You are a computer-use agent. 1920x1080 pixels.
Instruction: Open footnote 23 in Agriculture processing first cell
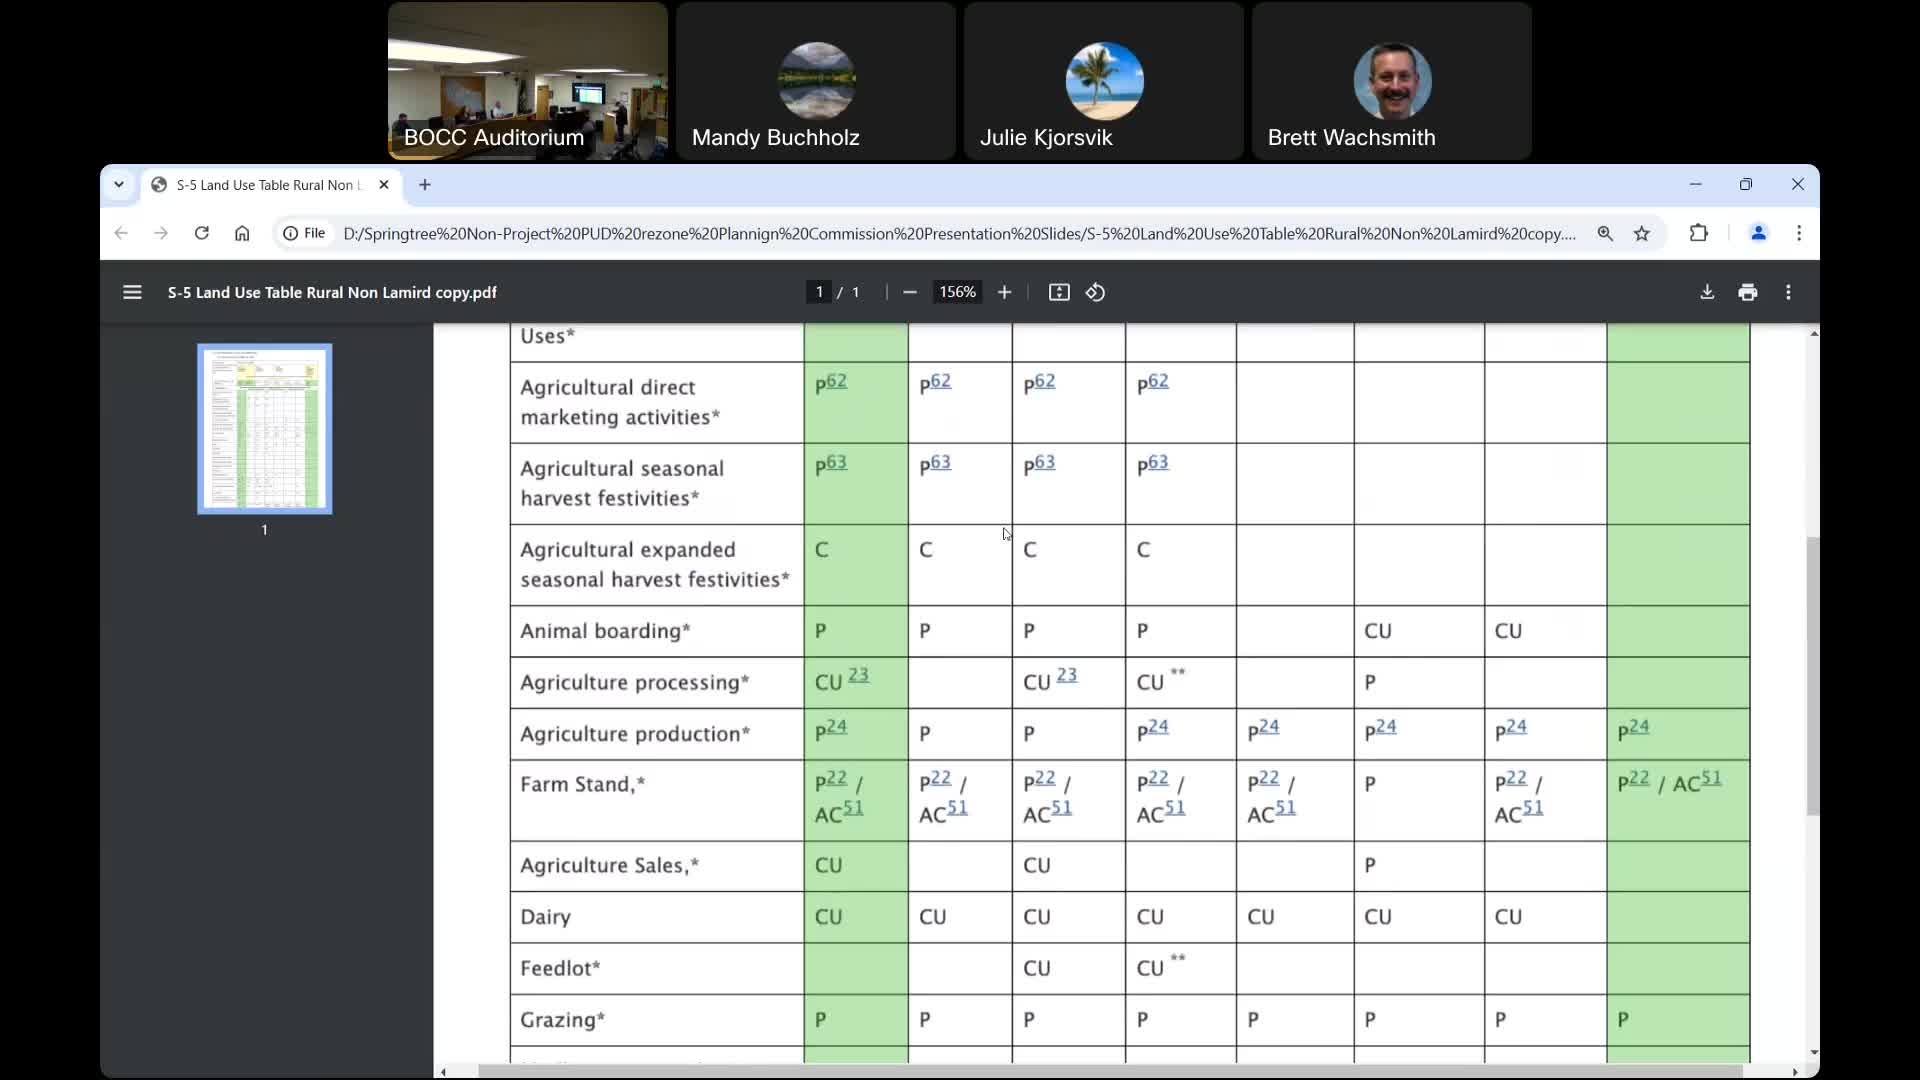pos(859,674)
